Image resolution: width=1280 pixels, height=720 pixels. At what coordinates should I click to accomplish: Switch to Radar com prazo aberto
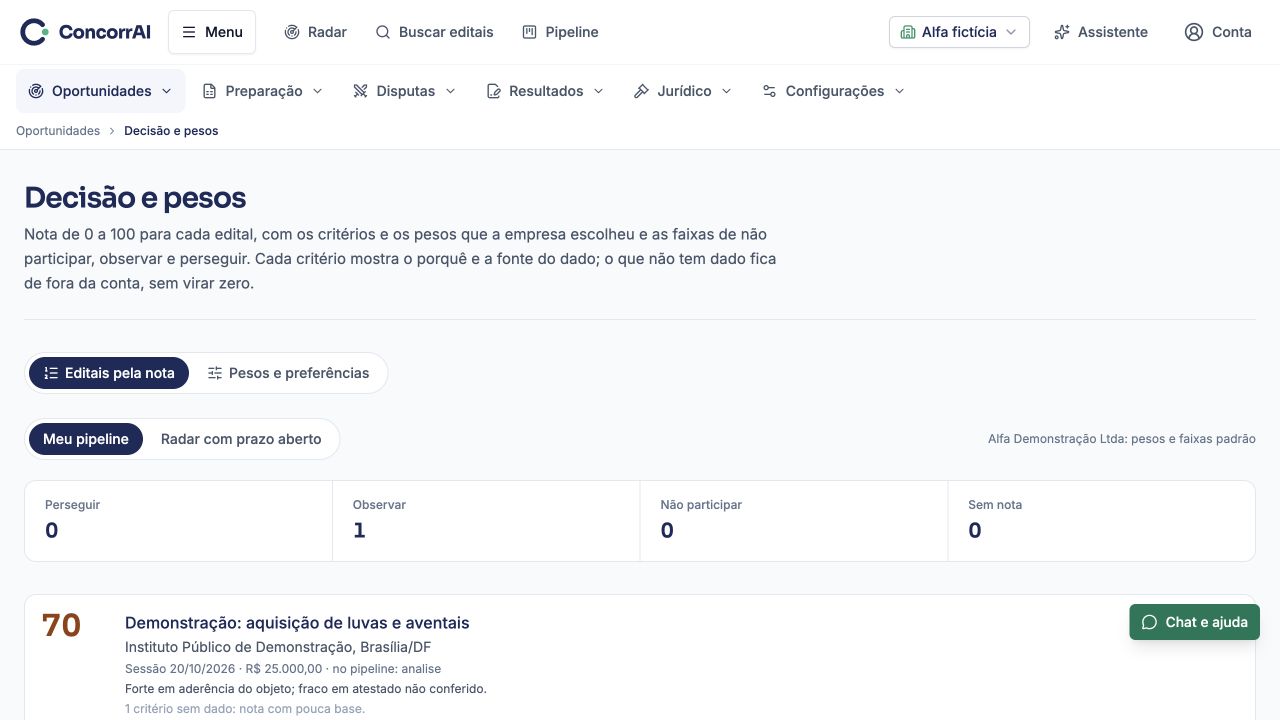click(241, 439)
